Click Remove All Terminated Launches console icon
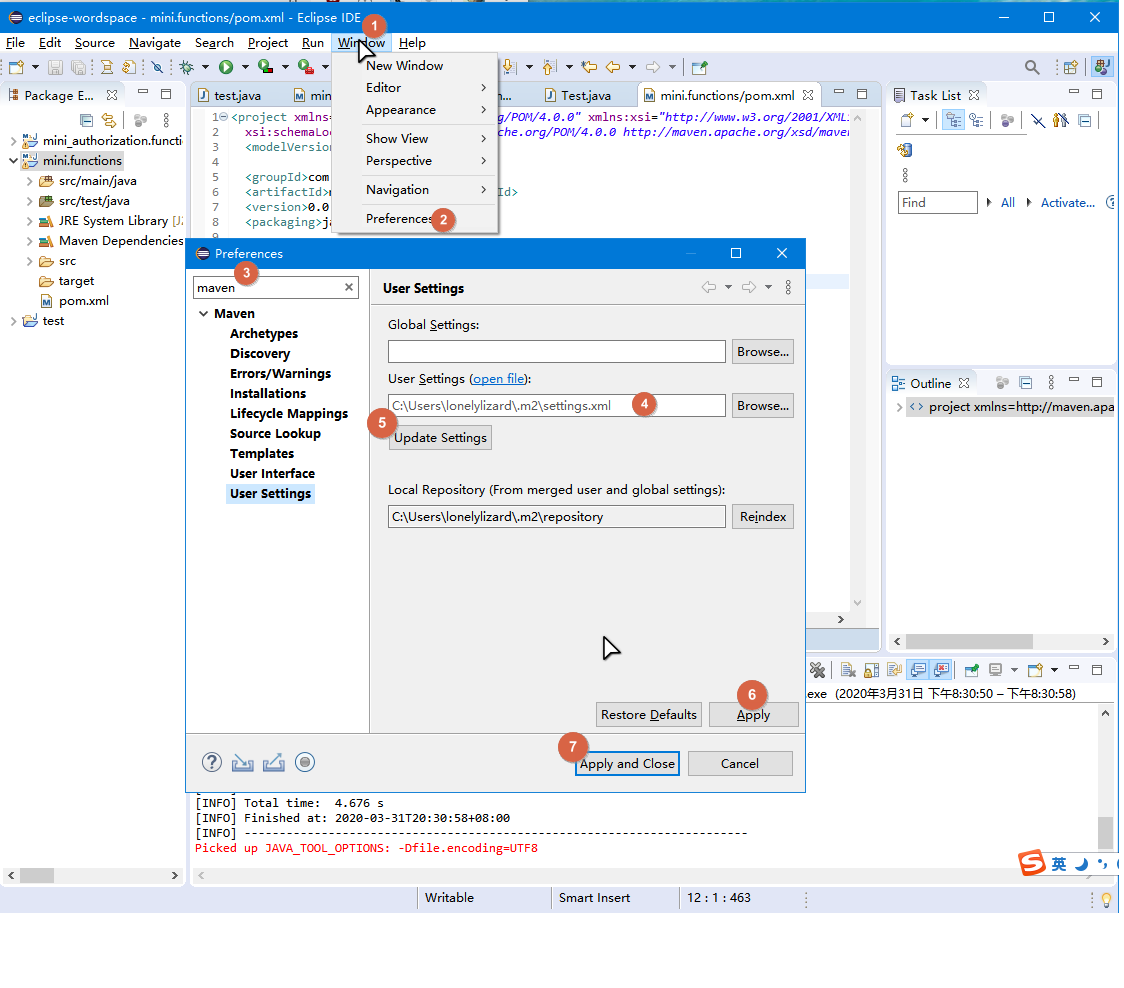1124x988 pixels. (x=817, y=670)
